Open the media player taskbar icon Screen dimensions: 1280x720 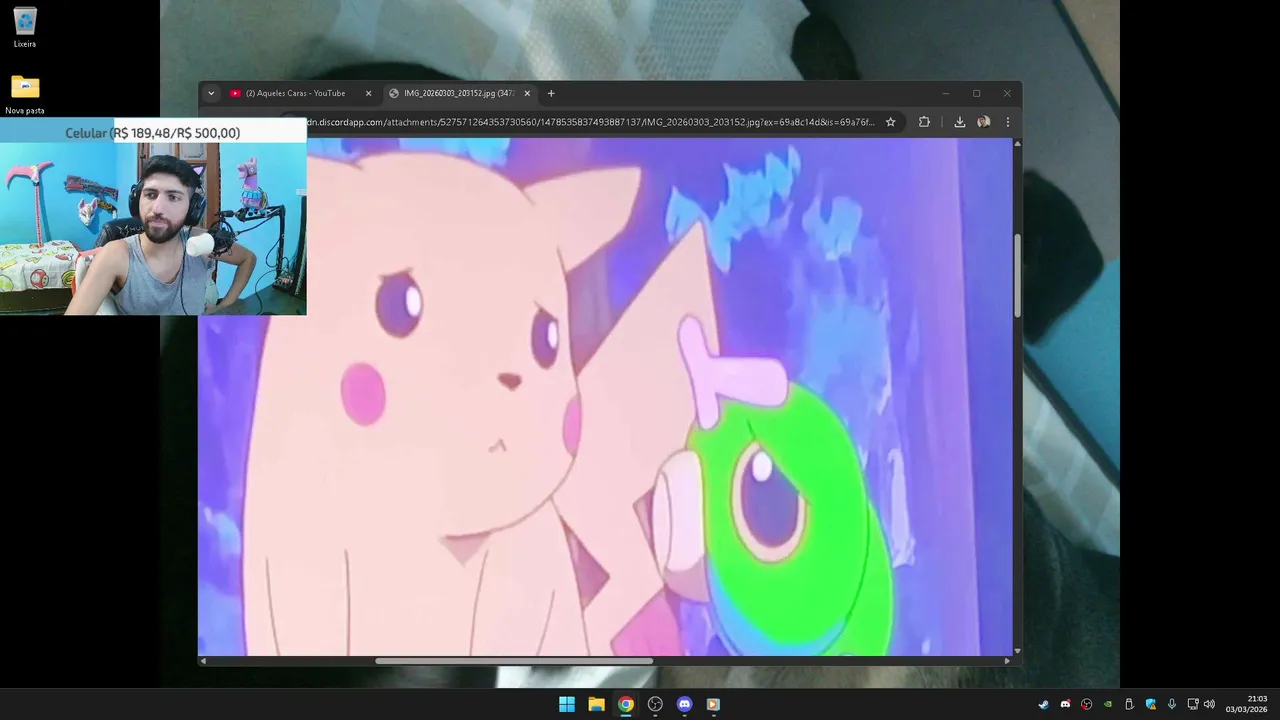(x=713, y=704)
